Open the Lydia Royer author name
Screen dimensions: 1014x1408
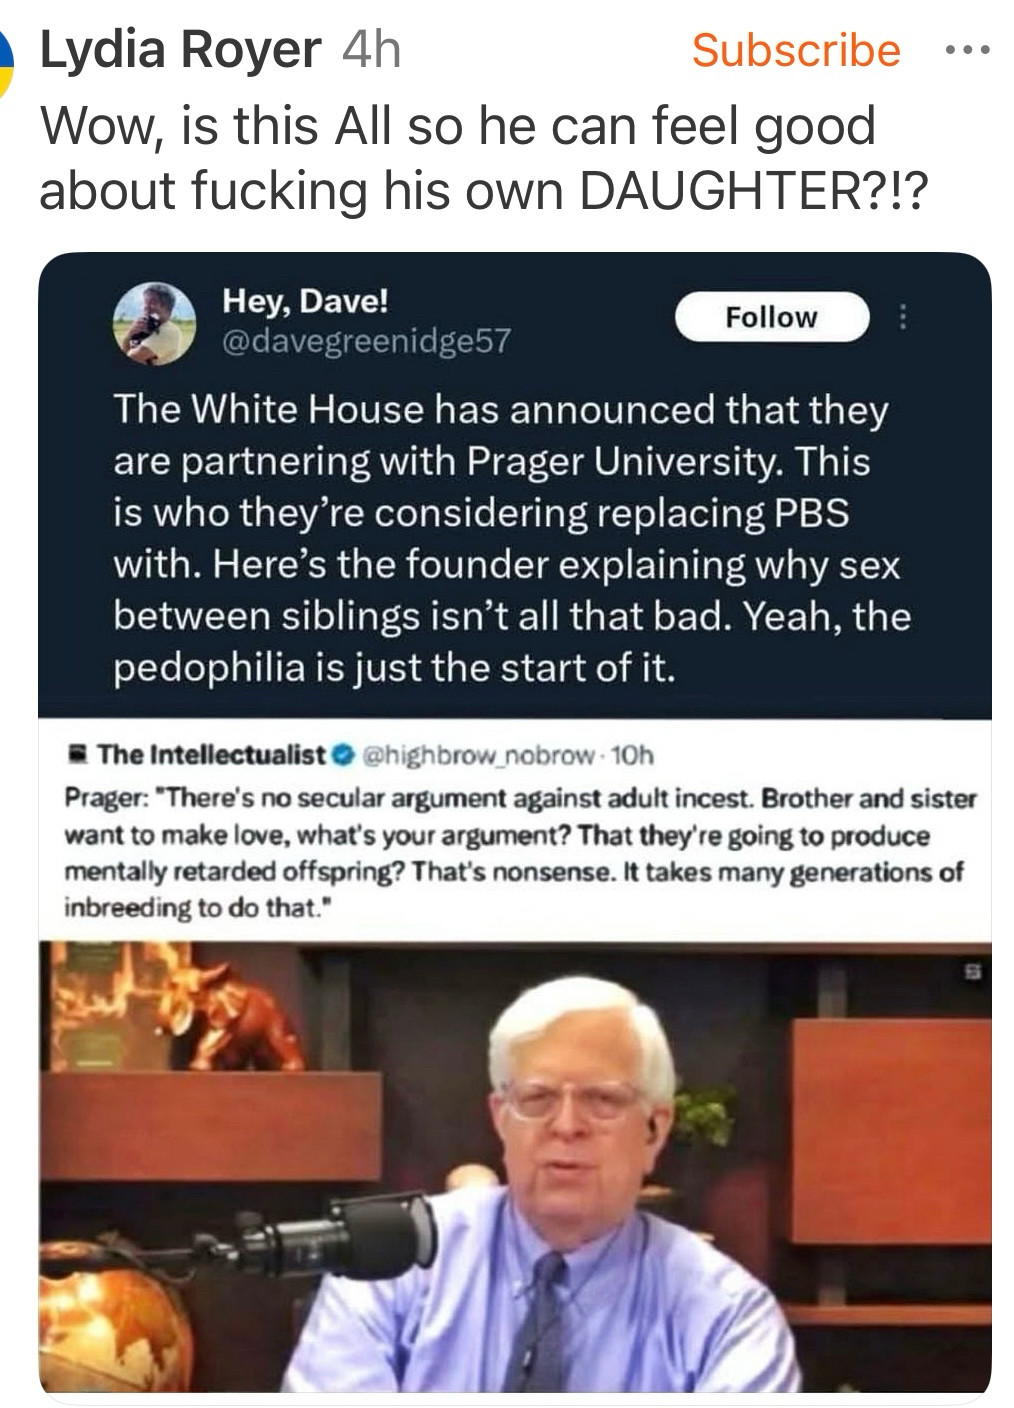click(180, 50)
